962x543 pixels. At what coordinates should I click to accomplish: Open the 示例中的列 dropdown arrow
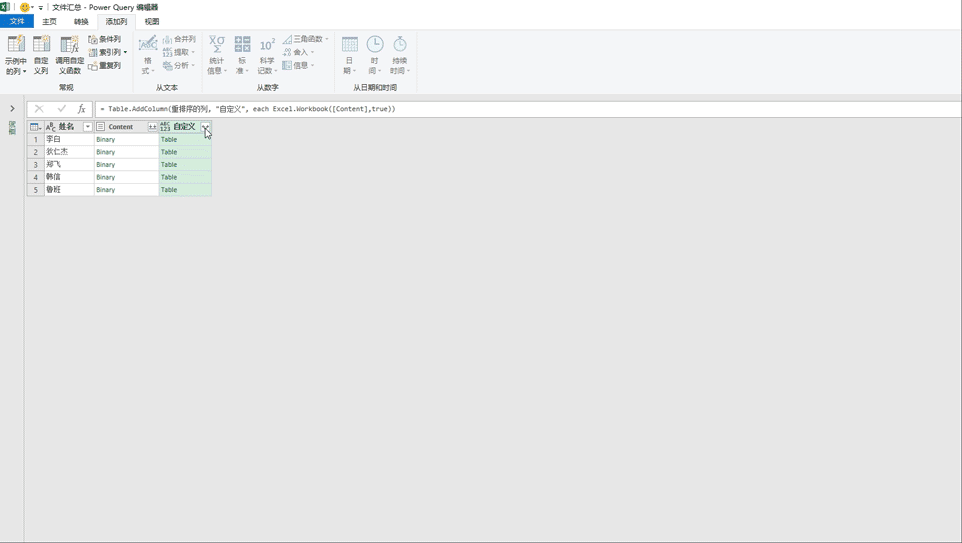tap(25, 72)
